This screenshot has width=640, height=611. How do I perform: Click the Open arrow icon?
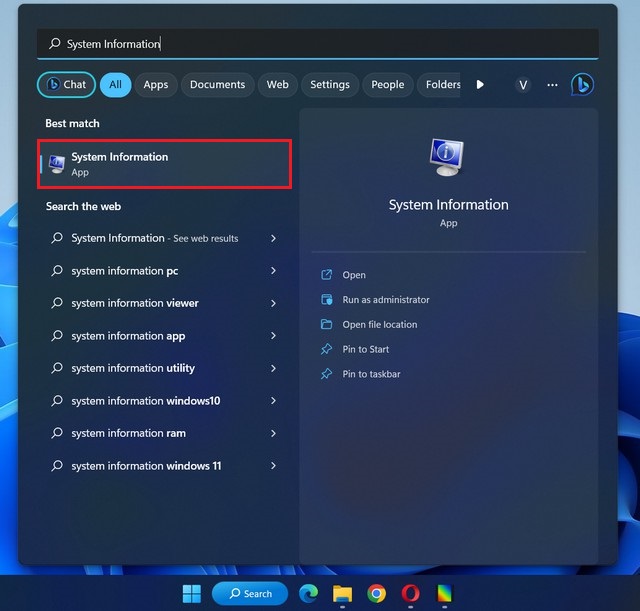point(327,275)
